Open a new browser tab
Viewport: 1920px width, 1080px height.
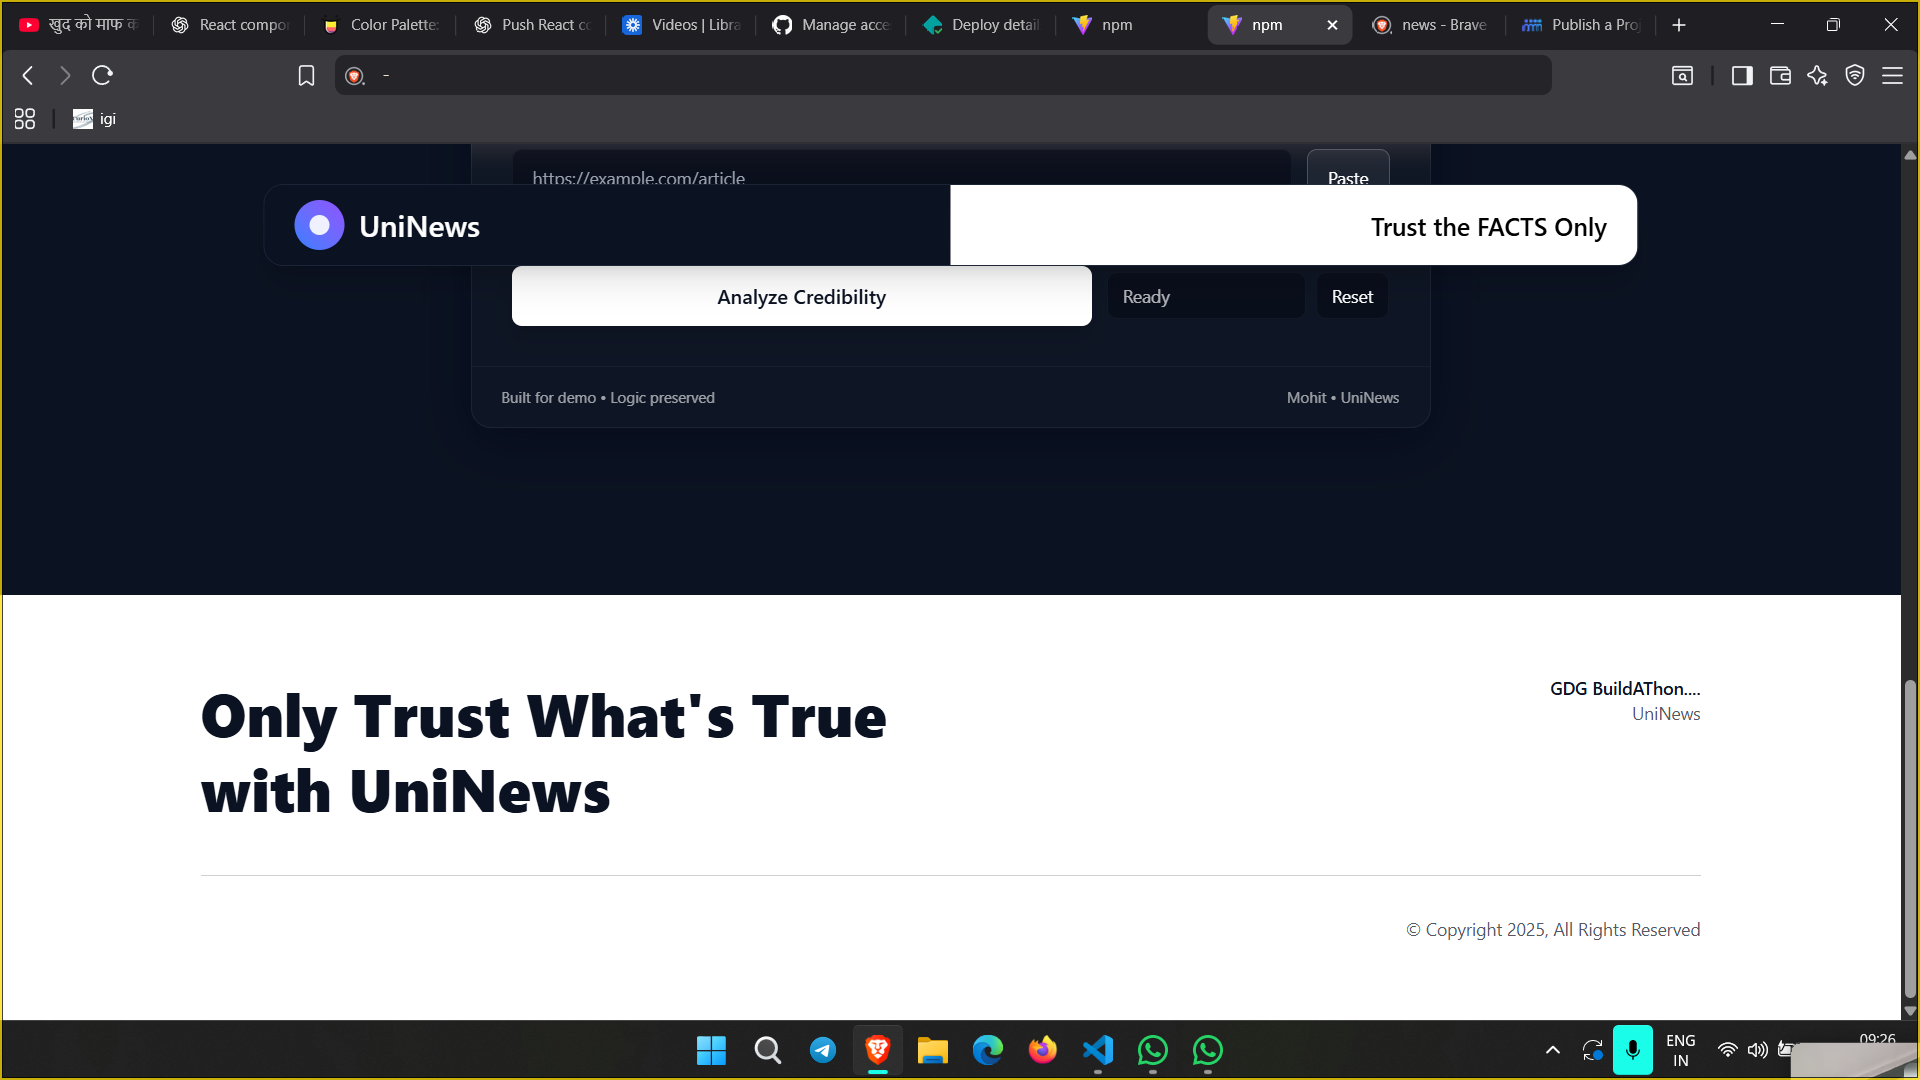1679,25
